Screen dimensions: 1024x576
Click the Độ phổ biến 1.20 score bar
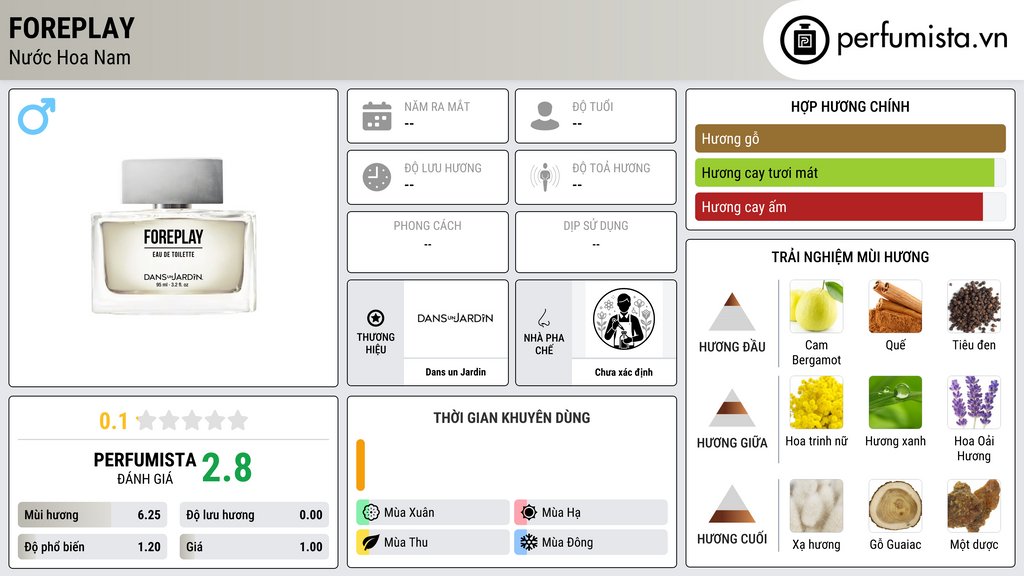[92, 547]
